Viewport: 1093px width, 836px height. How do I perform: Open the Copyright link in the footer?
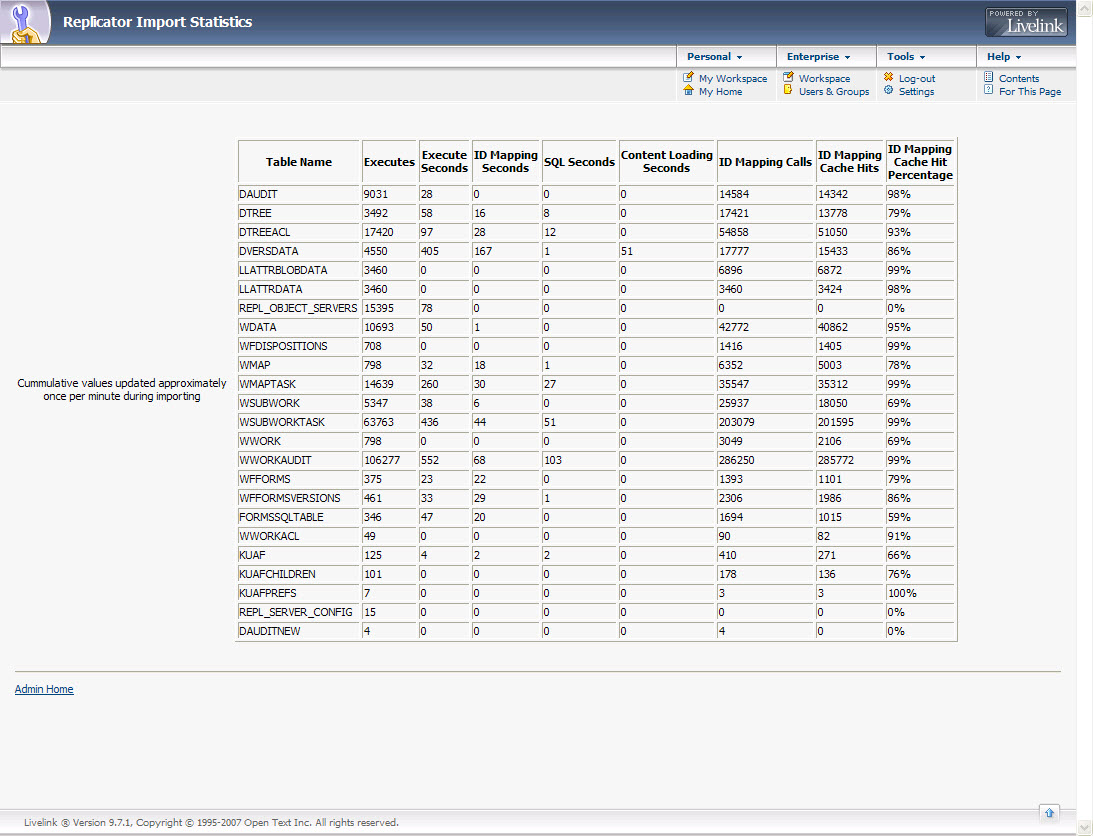(159, 823)
